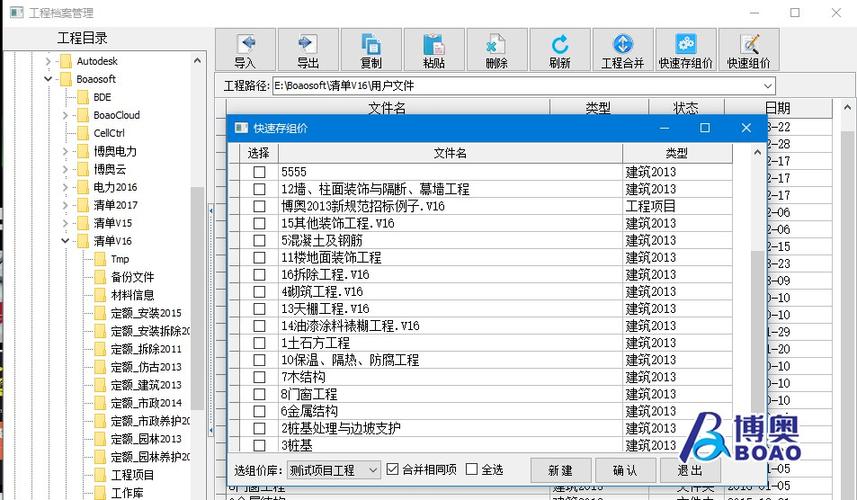The image size is (857, 500).
Task: Select the BoaoCloud folder
Action: [x=109, y=115]
